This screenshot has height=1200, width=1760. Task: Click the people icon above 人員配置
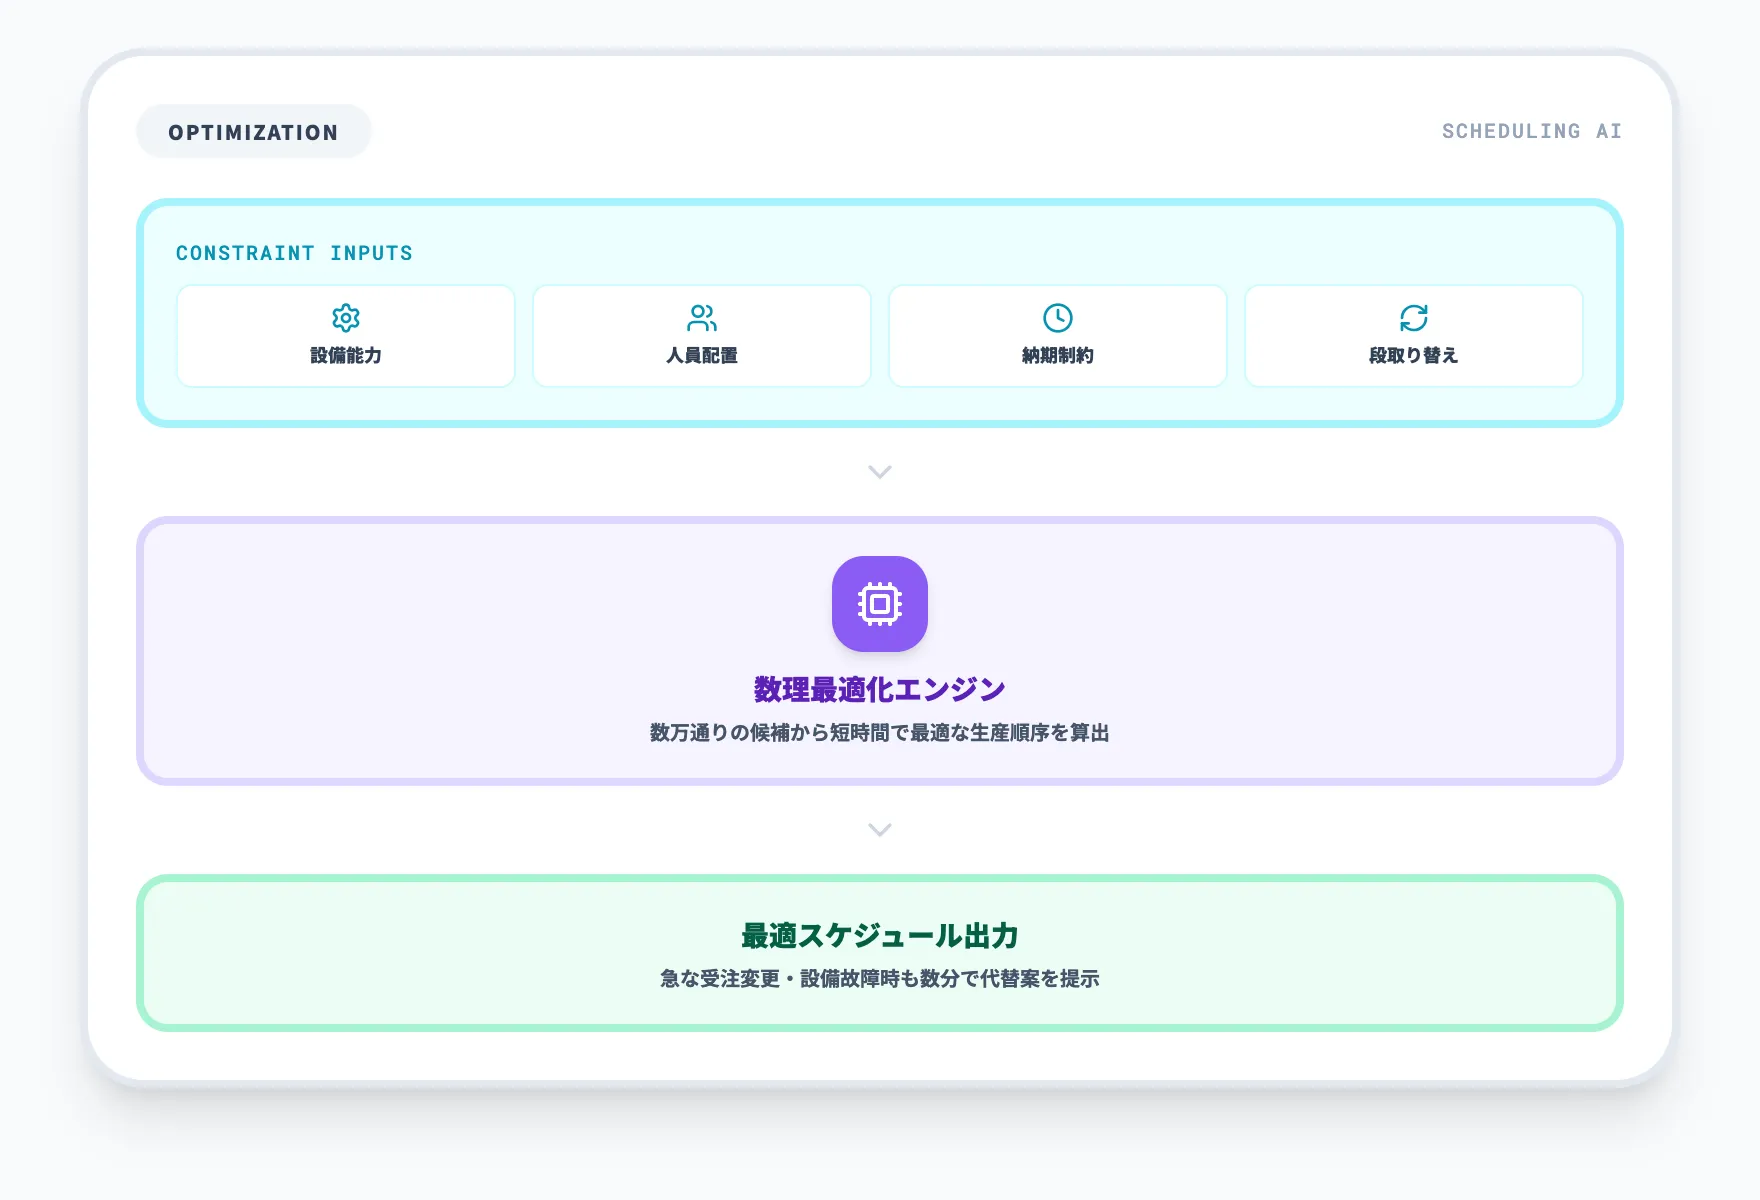click(701, 318)
